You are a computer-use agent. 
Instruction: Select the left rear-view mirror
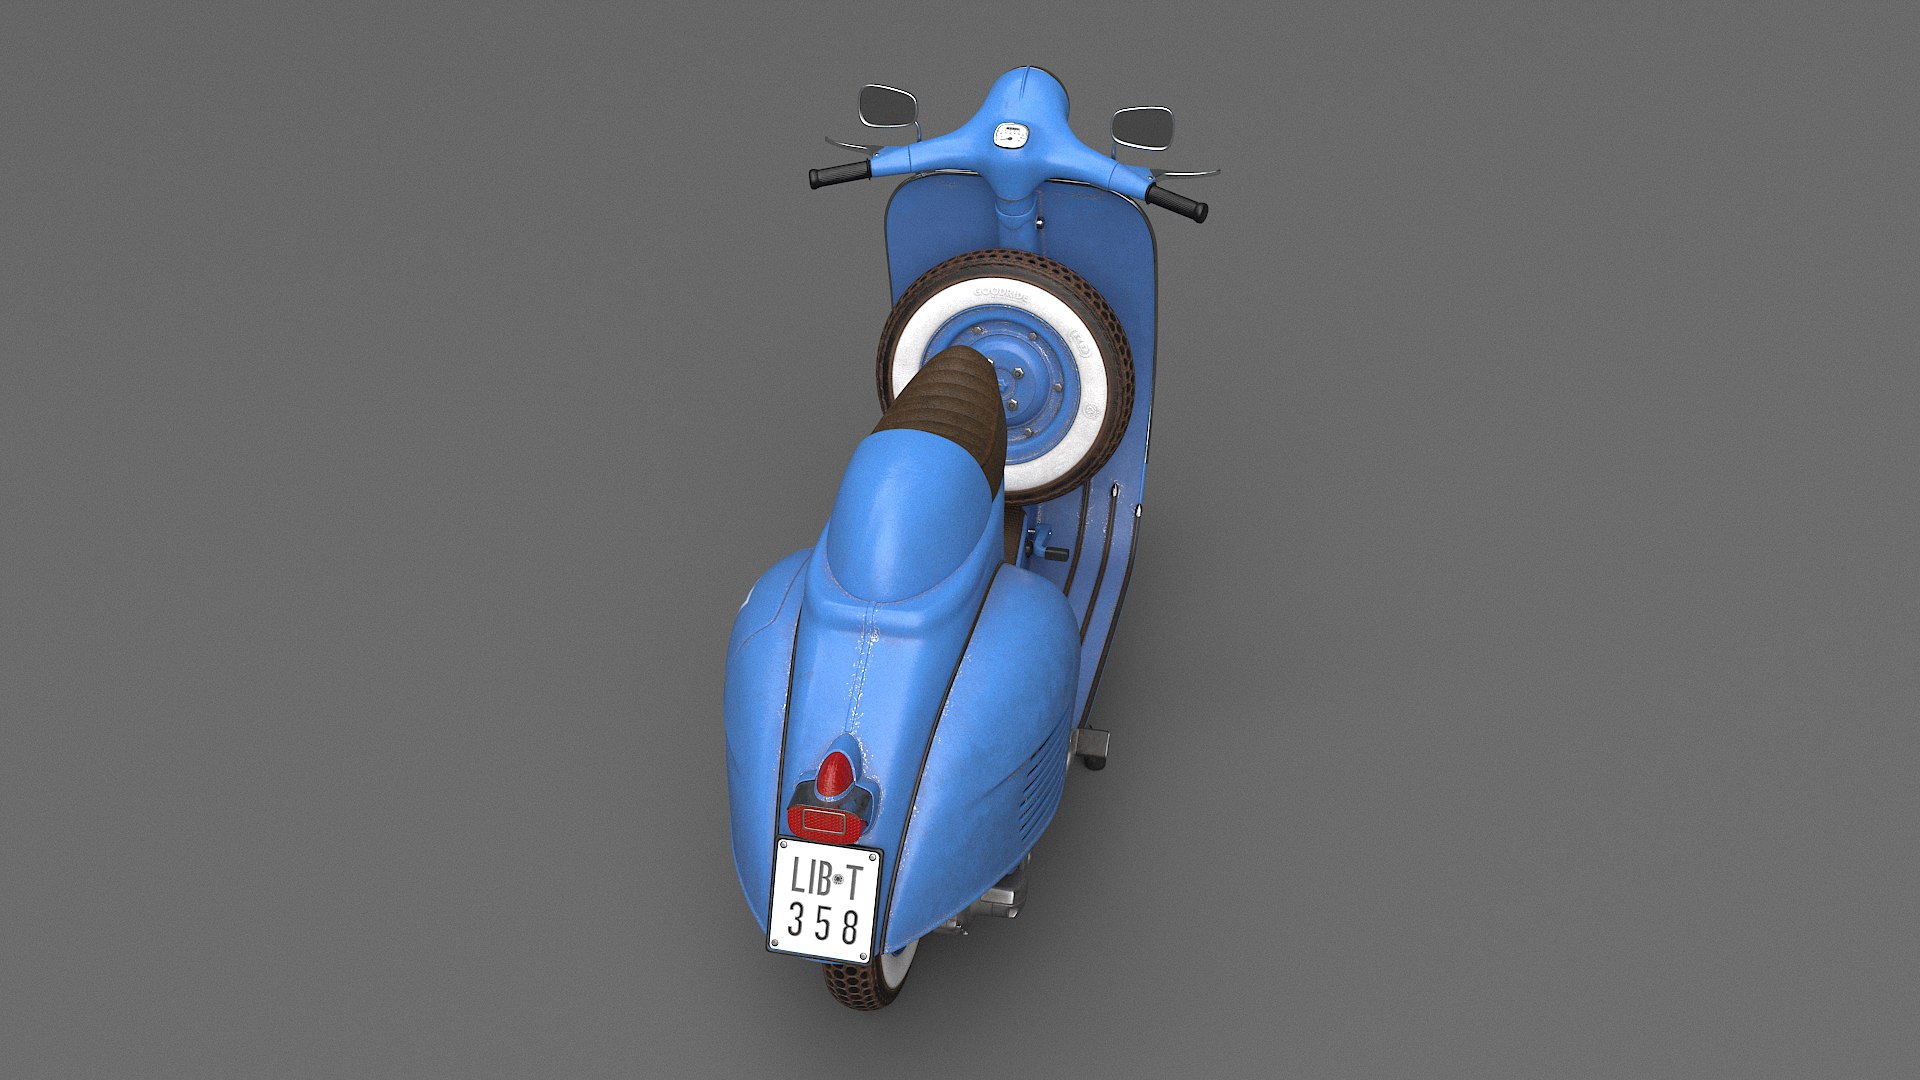(888, 106)
